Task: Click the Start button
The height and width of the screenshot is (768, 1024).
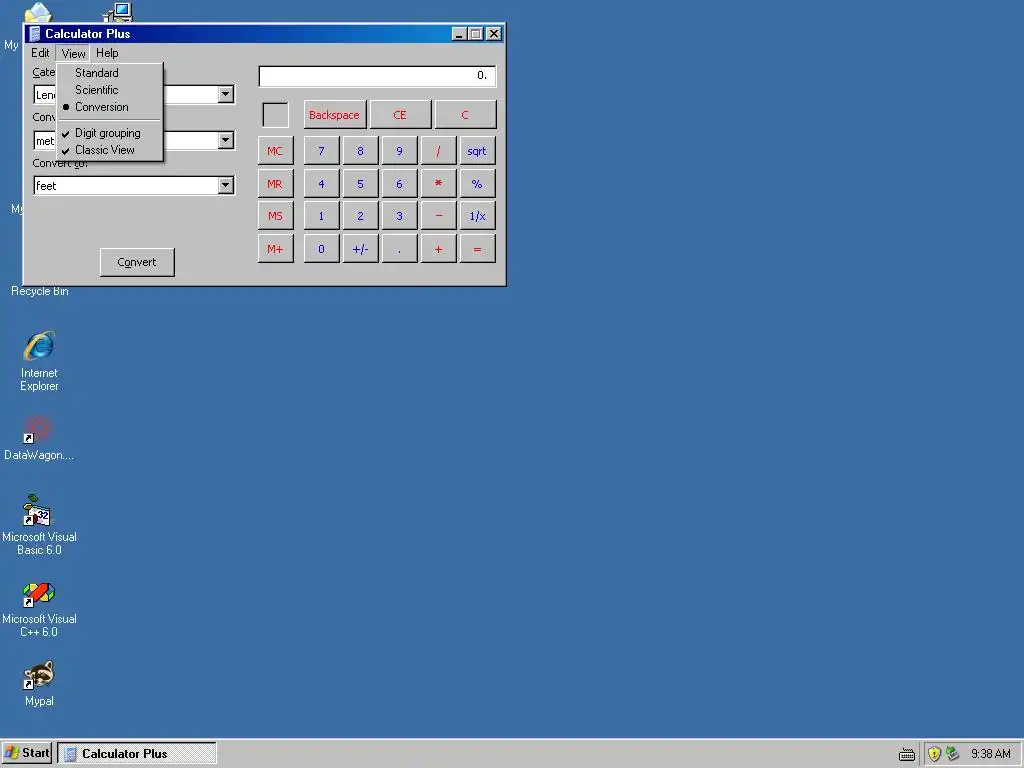Action: coord(27,753)
